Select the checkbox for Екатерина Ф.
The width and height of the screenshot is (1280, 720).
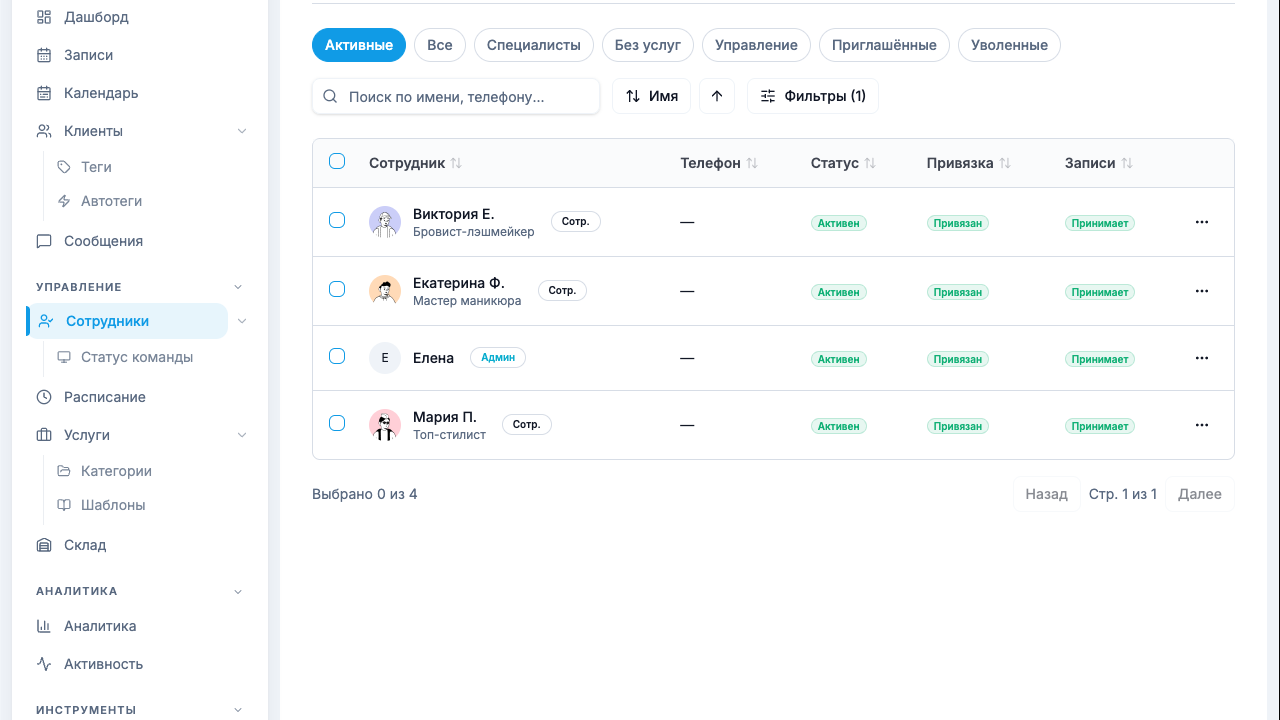point(337,289)
